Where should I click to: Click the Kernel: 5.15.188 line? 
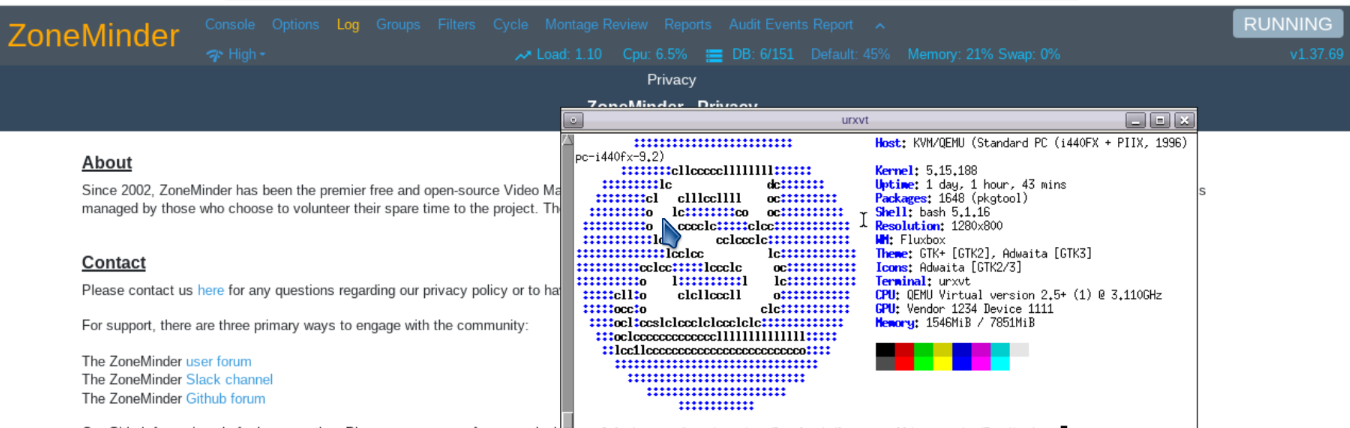926,171
